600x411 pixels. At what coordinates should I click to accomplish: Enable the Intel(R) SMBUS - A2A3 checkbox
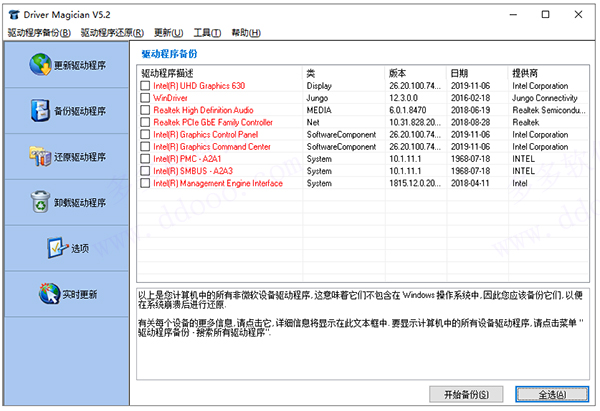[145, 171]
